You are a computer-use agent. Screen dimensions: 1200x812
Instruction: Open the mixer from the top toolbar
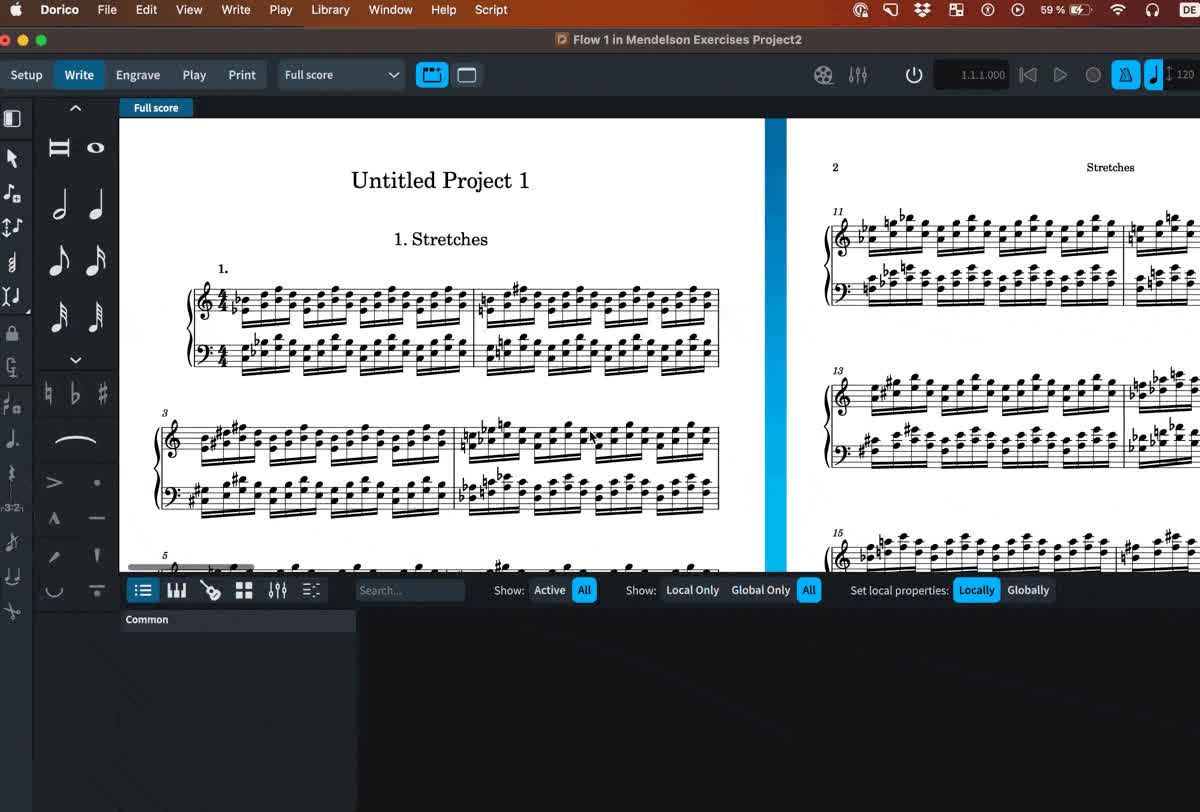click(857, 75)
